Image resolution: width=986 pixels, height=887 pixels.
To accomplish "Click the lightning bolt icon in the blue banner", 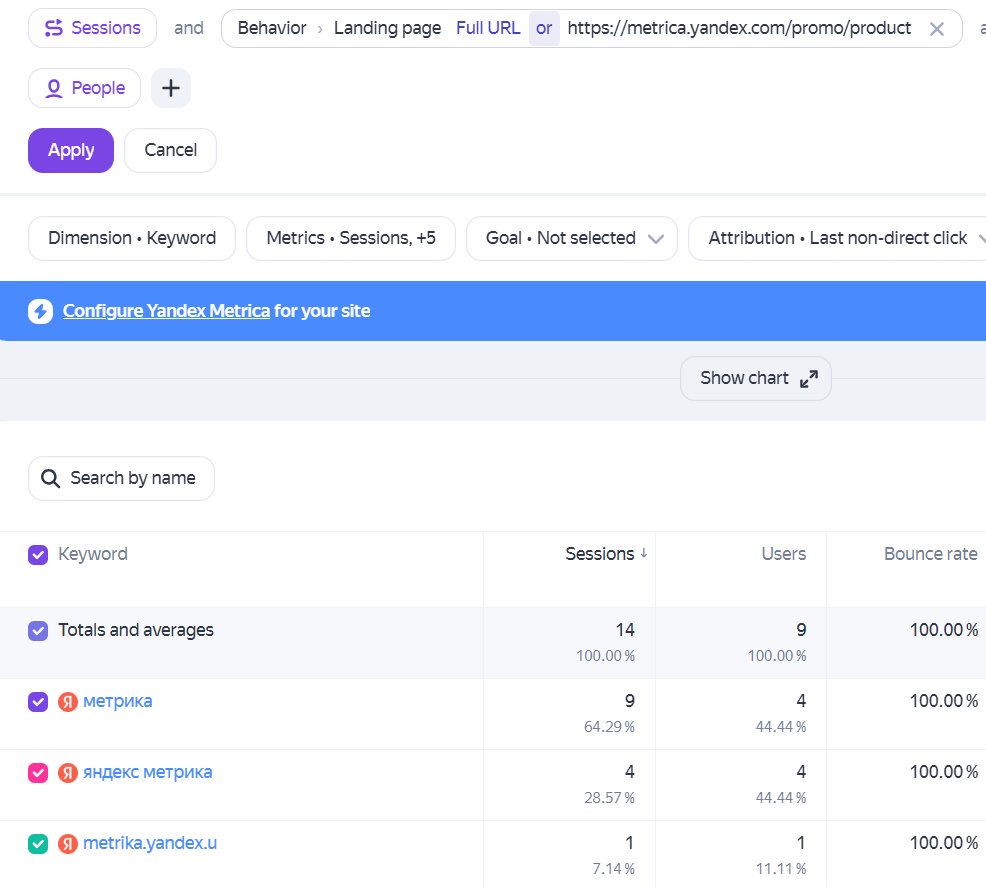I will [x=40, y=311].
